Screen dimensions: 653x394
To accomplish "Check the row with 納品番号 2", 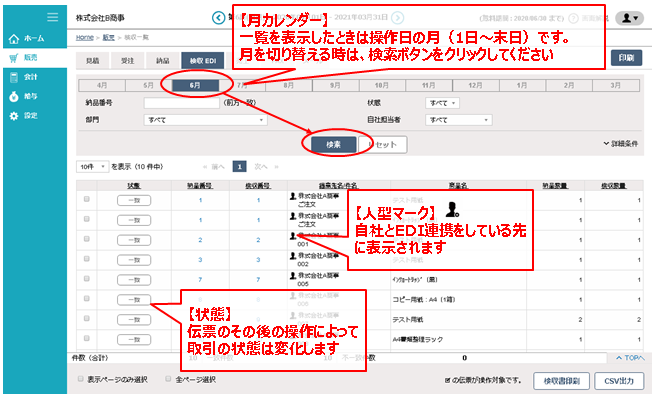I will click(87, 239).
